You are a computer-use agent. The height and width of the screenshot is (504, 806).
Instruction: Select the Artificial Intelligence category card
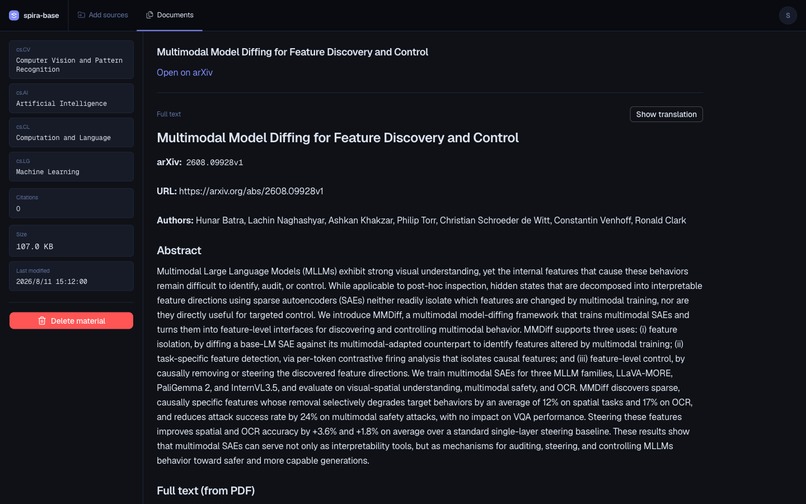pos(71,98)
